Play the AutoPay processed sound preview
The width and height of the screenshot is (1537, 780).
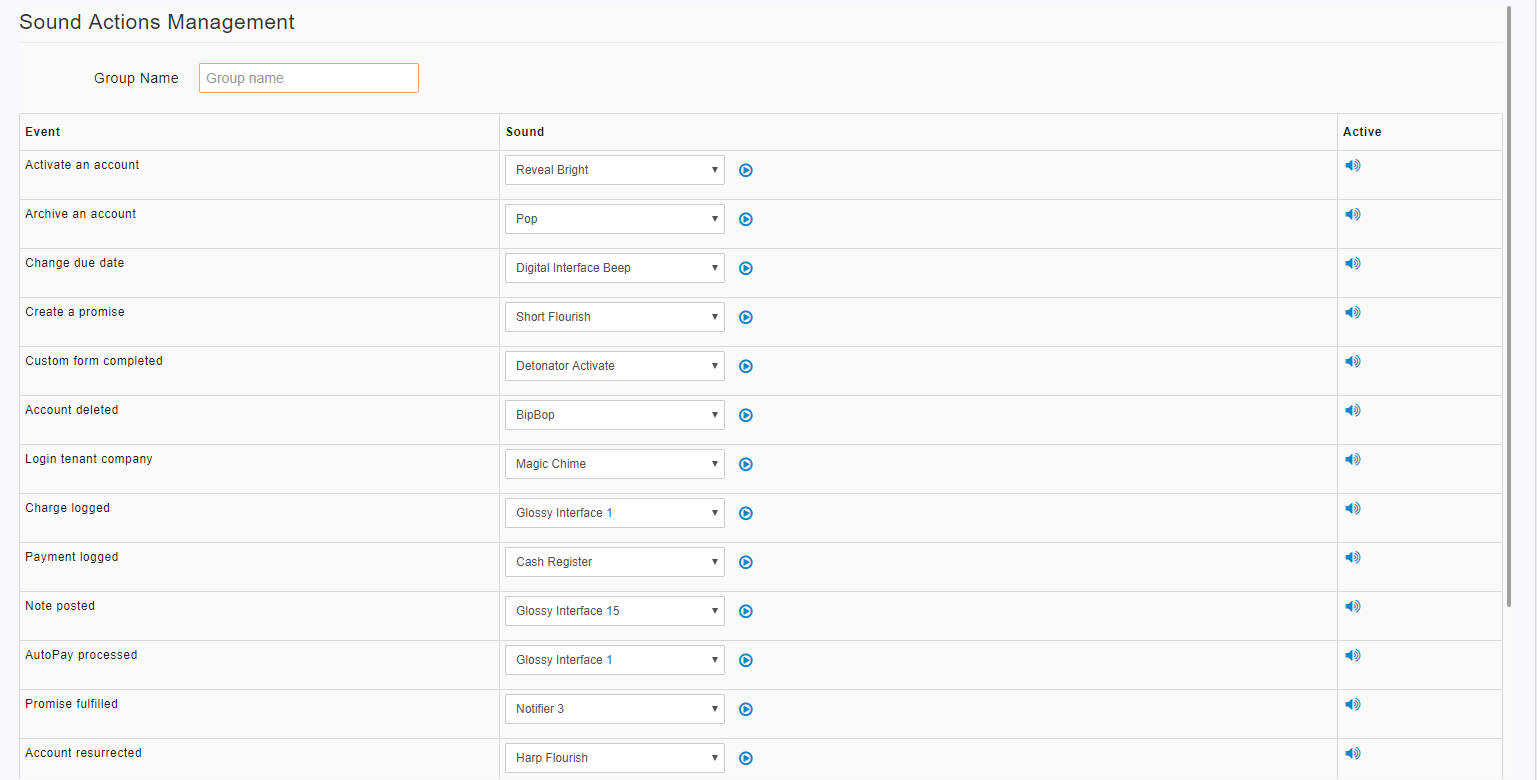746,660
